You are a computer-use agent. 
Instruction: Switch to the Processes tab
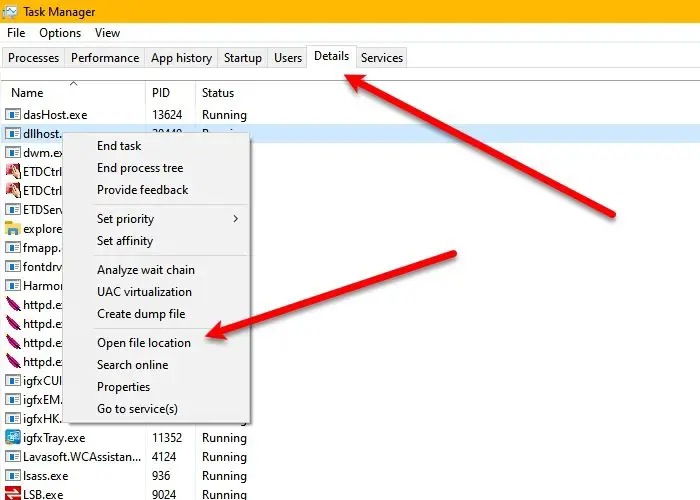(x=33, y=58)
